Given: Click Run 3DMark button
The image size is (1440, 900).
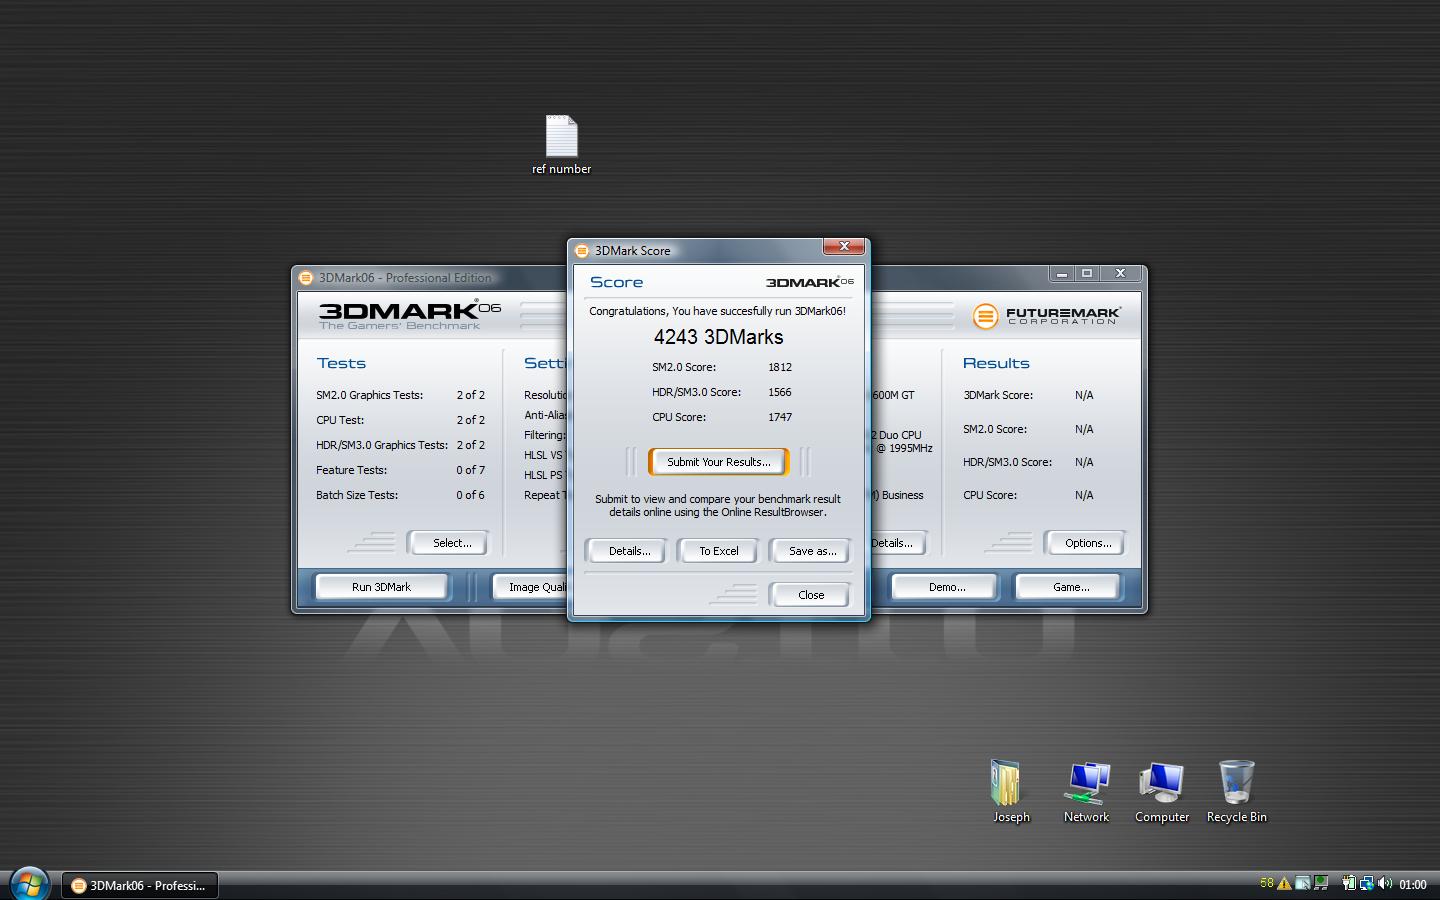Looking at the screenshot, I should pyautogui.click(x=381, y=587).
